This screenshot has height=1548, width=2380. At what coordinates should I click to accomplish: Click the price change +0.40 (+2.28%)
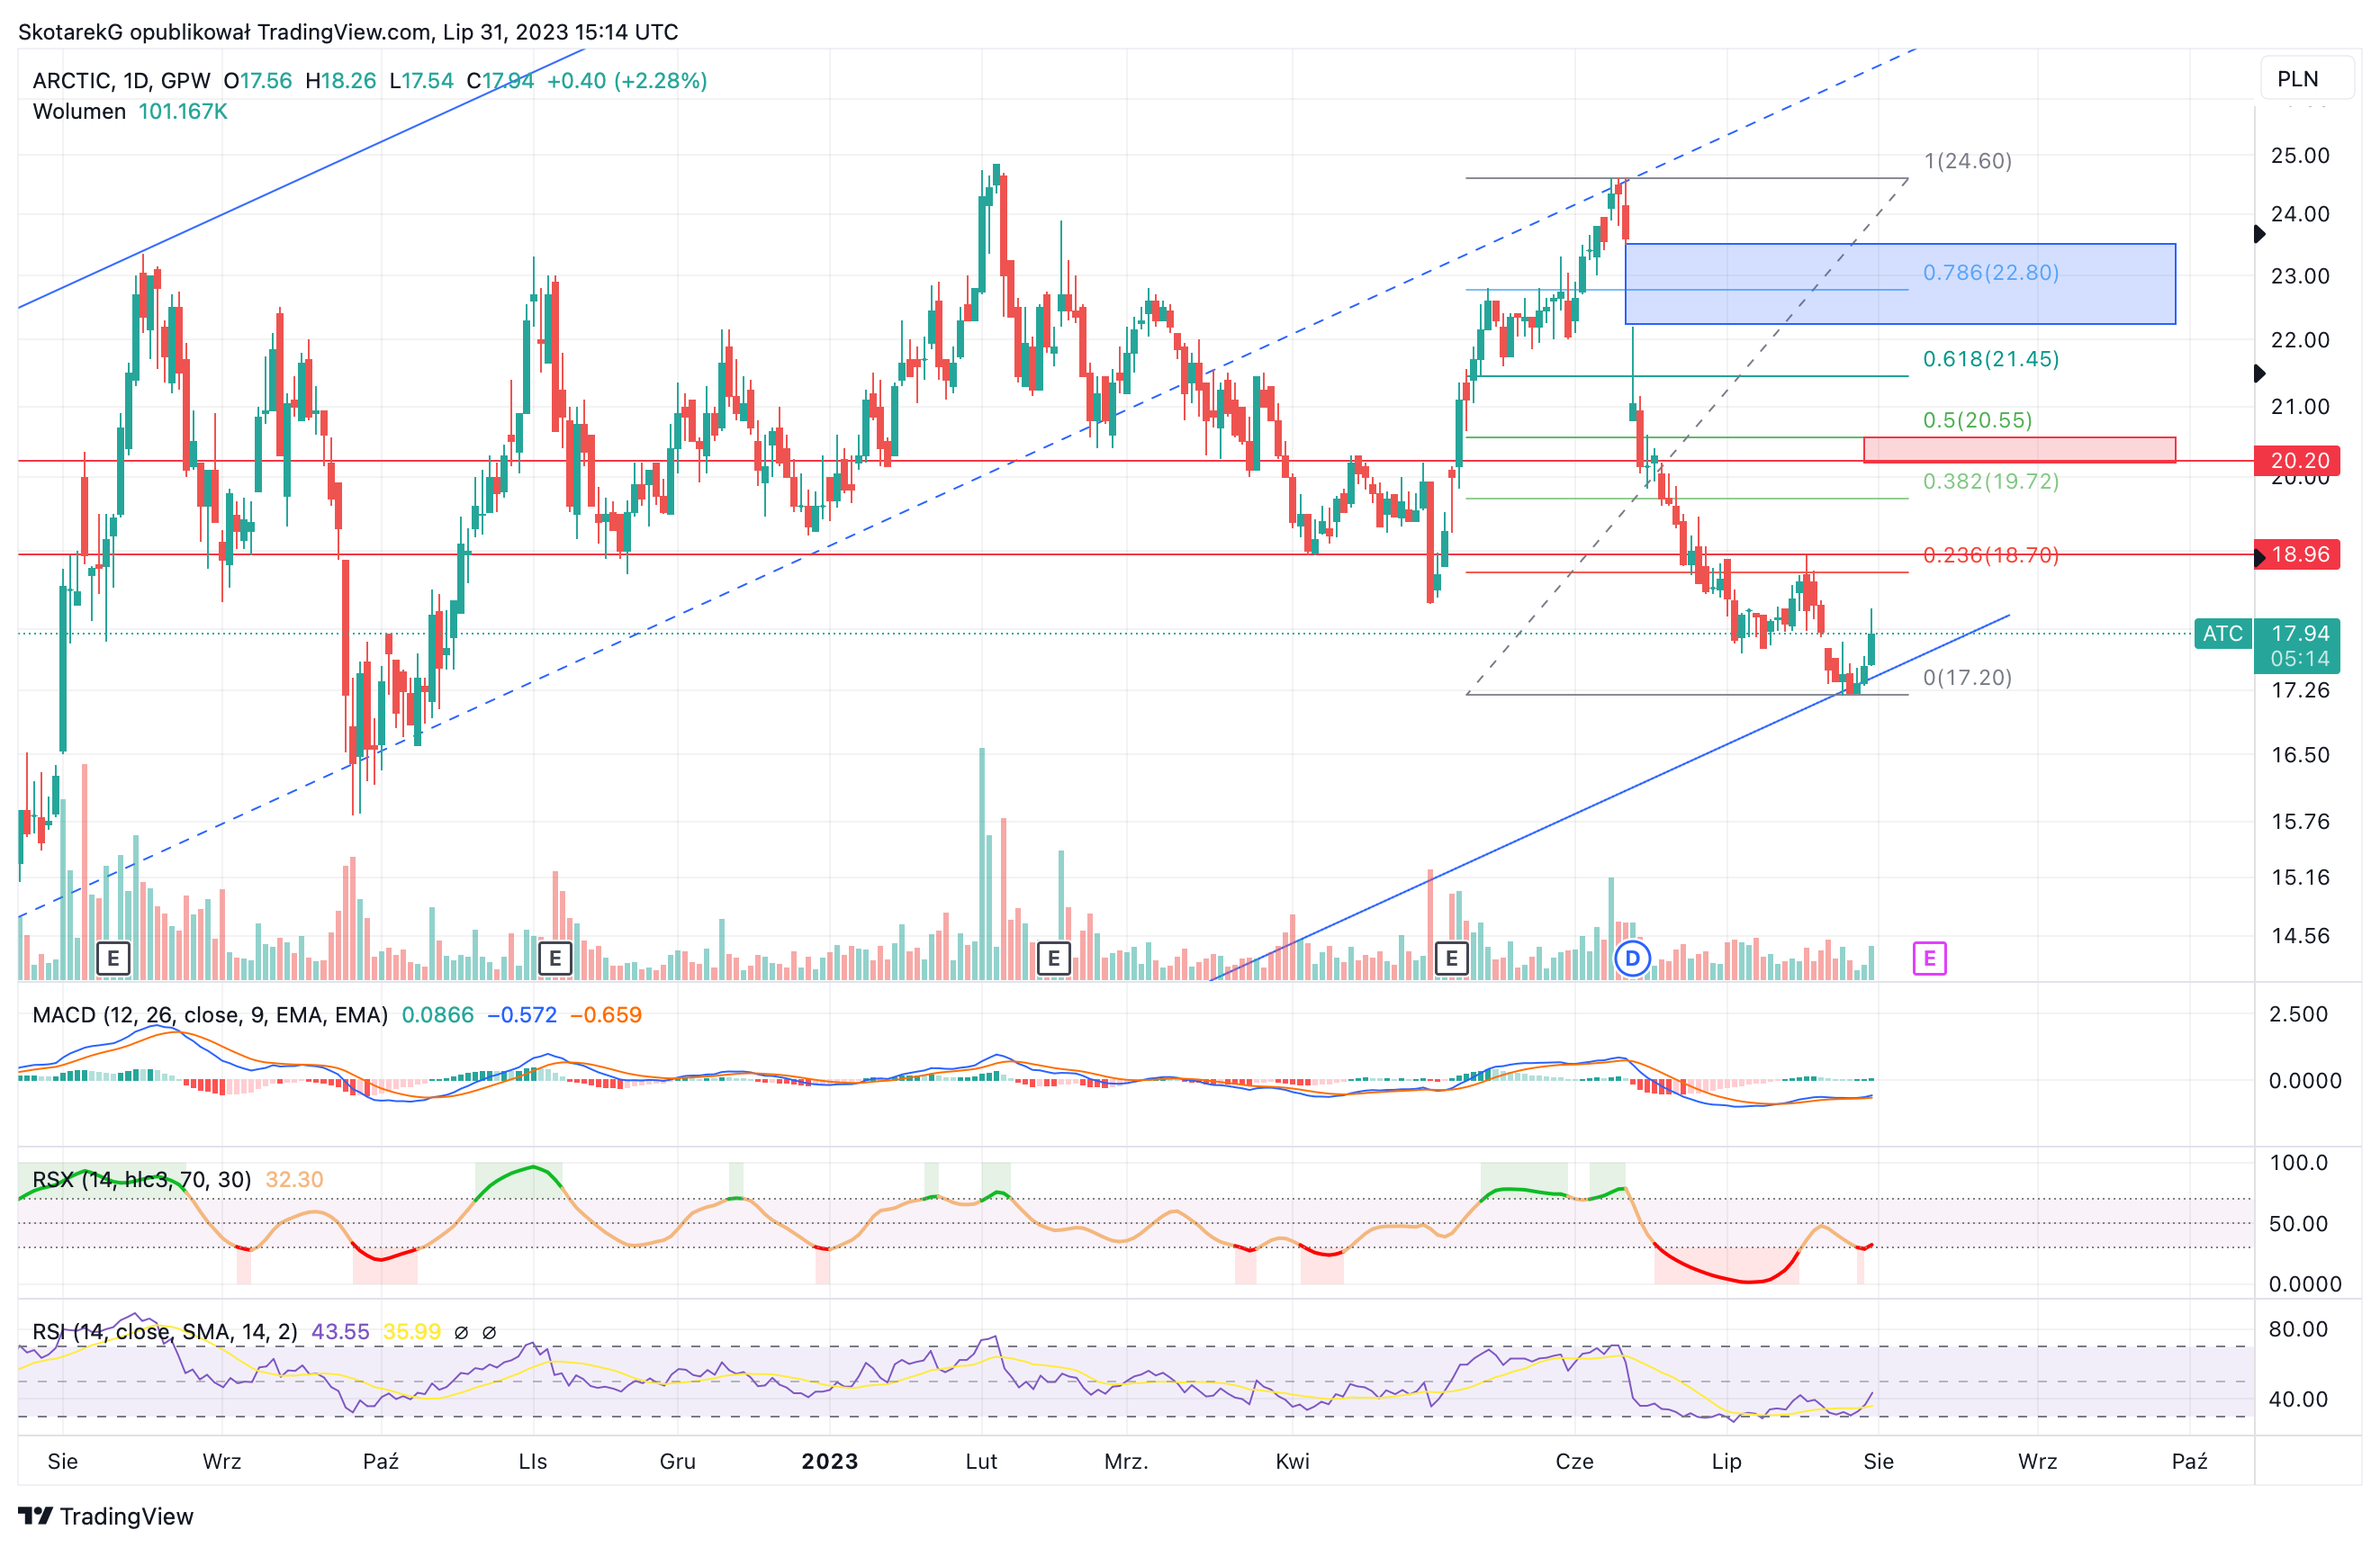(627, 81)
